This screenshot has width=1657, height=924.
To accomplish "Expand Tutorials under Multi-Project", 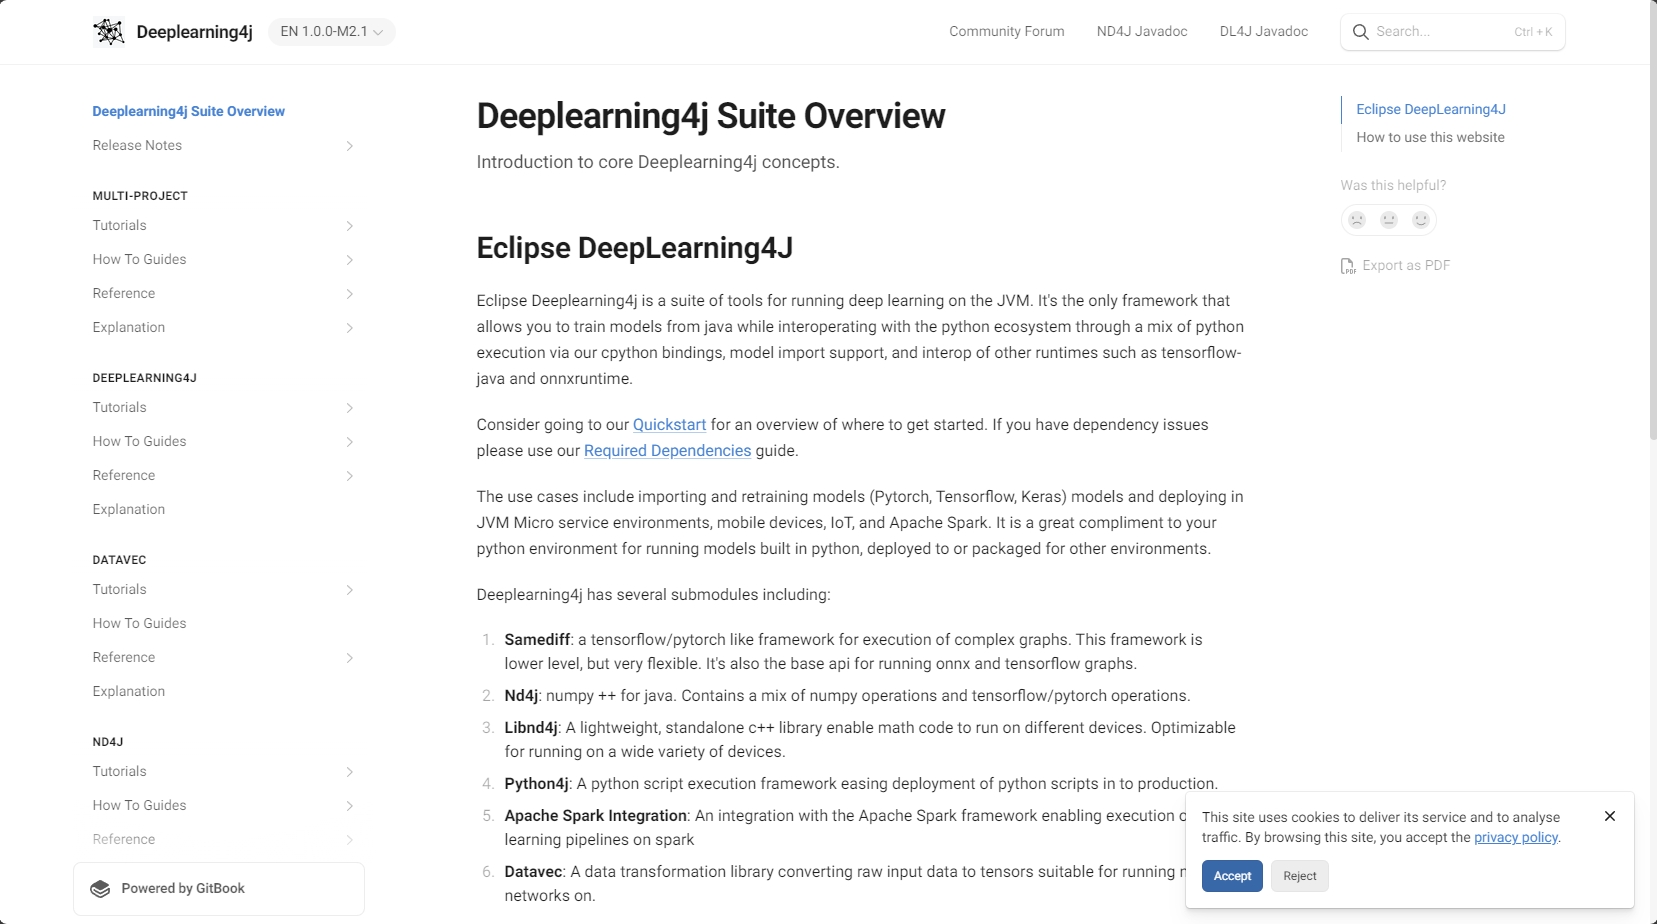I will (x=349, y=226).
